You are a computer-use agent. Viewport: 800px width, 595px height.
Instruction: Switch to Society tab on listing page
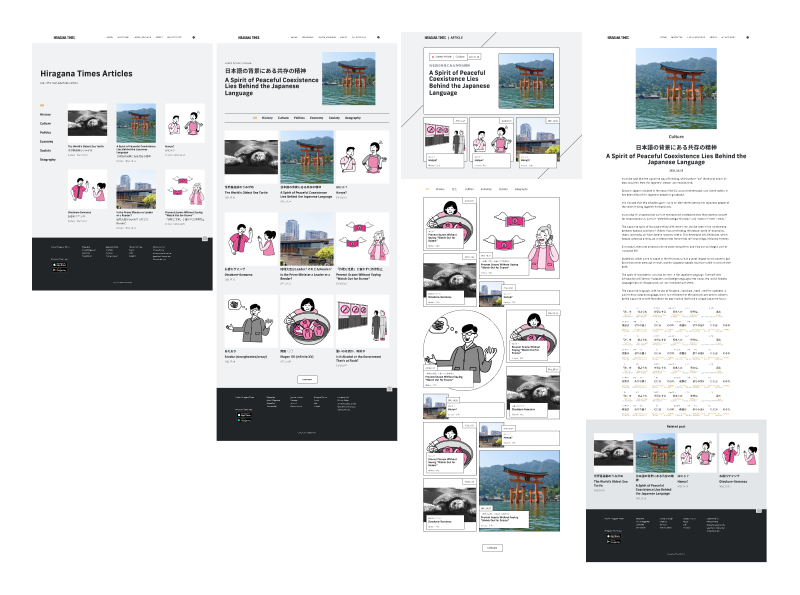tap(334, 118)
